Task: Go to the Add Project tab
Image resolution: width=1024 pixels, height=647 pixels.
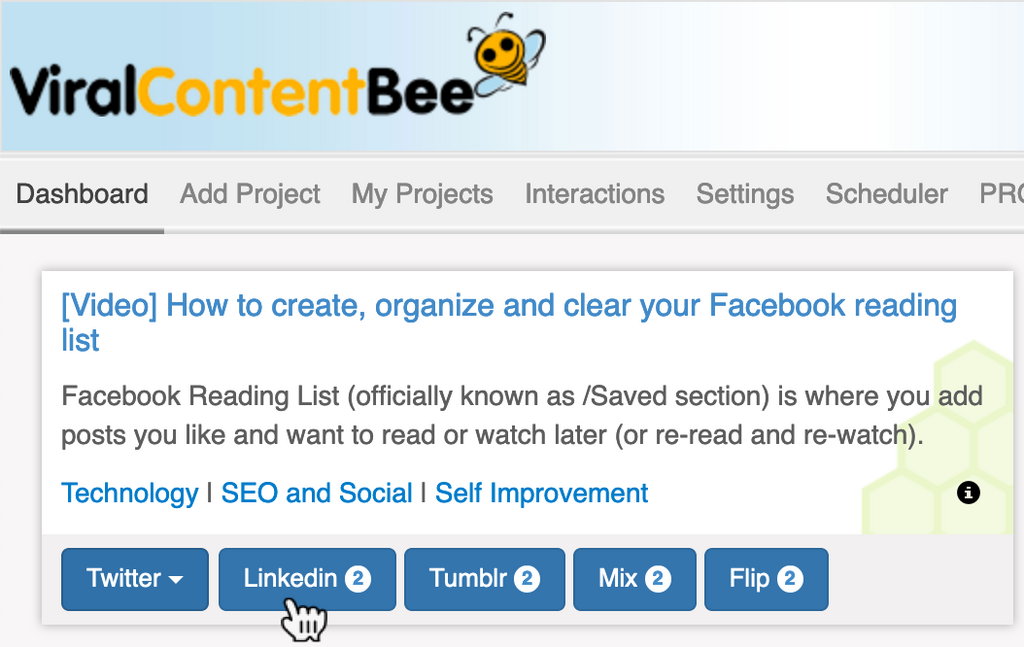Action: [250, 194]
